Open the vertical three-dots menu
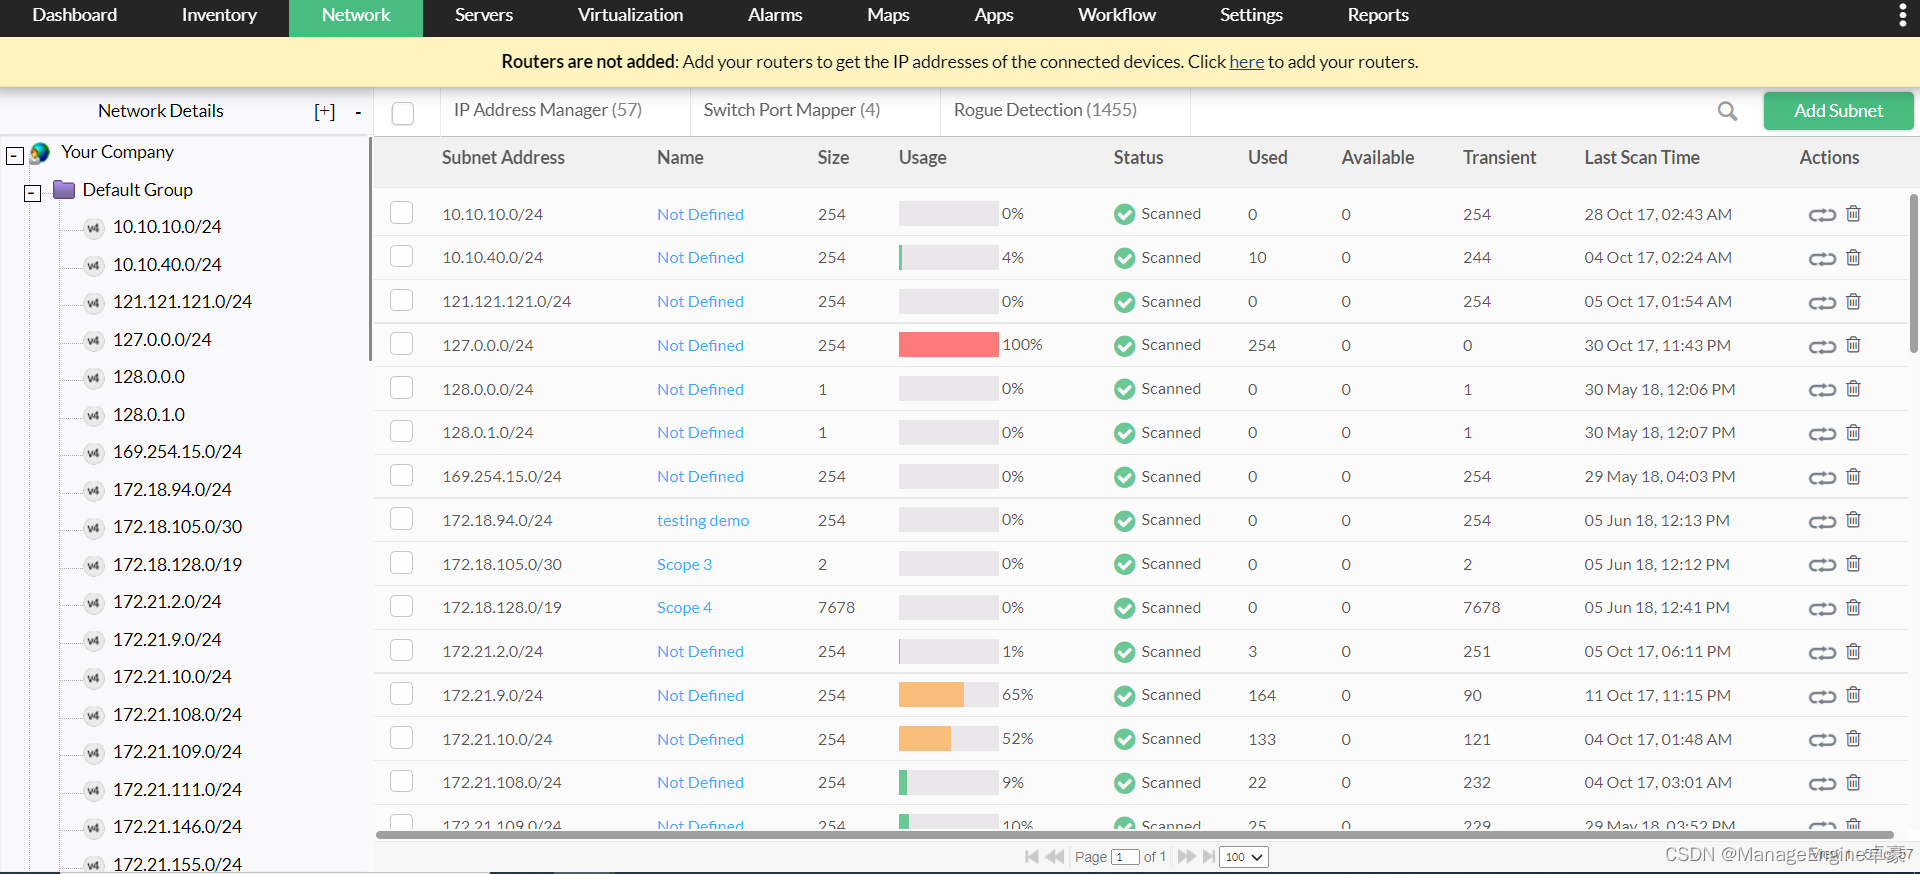Viewport: 1920px width, 874px height. coord(1902,15)
